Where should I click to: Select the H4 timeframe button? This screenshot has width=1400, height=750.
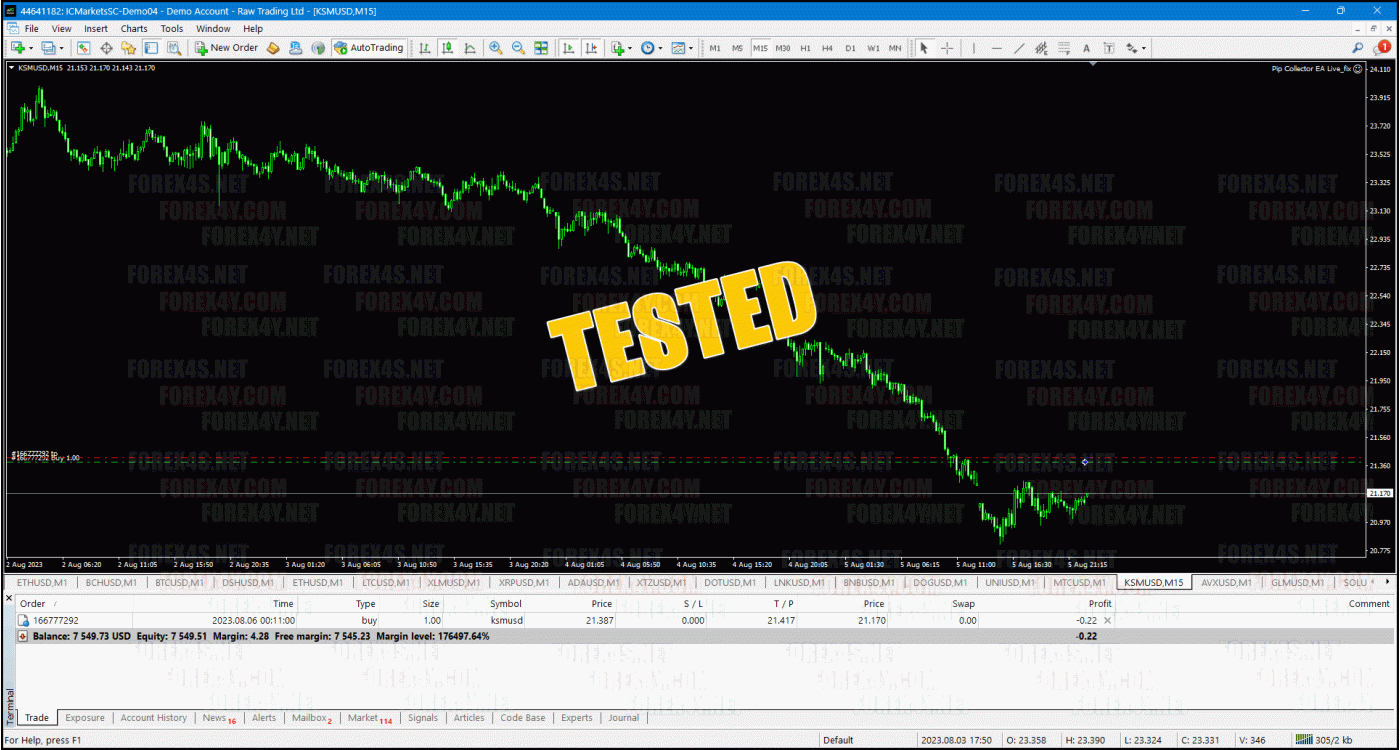[827, 48]
